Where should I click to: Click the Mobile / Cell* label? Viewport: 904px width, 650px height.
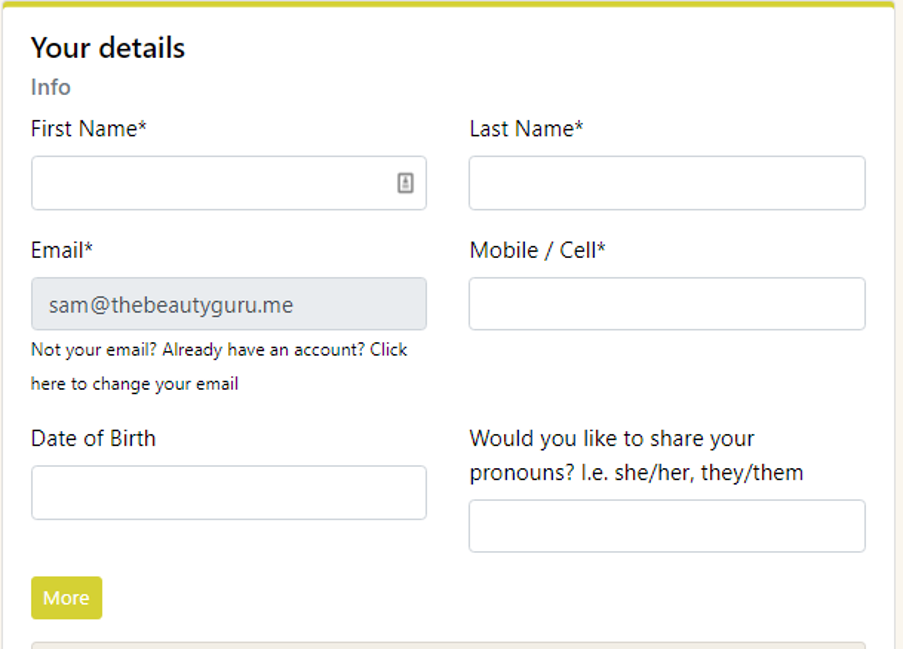pyautogui.click(x=537, y=250)
